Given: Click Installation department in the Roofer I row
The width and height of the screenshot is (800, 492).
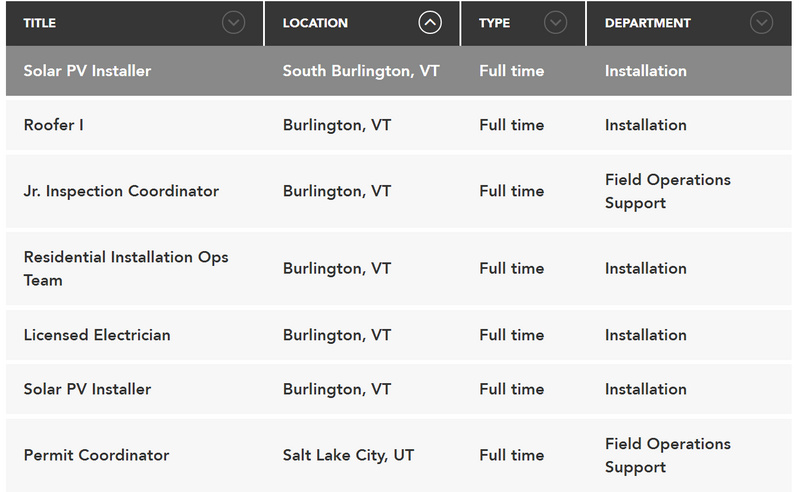Looking at the screenshot, I should [645, 125].
